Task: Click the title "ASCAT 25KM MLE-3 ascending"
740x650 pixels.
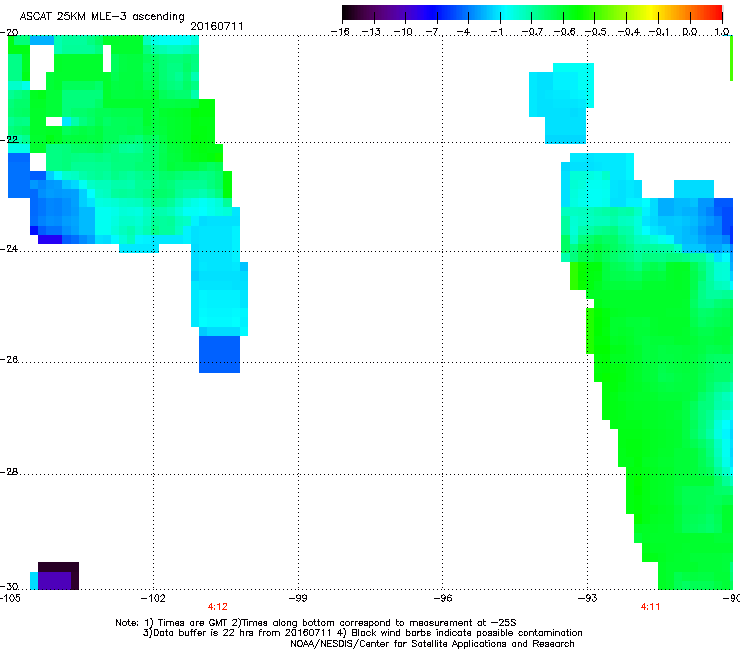Action: (102, 16)
